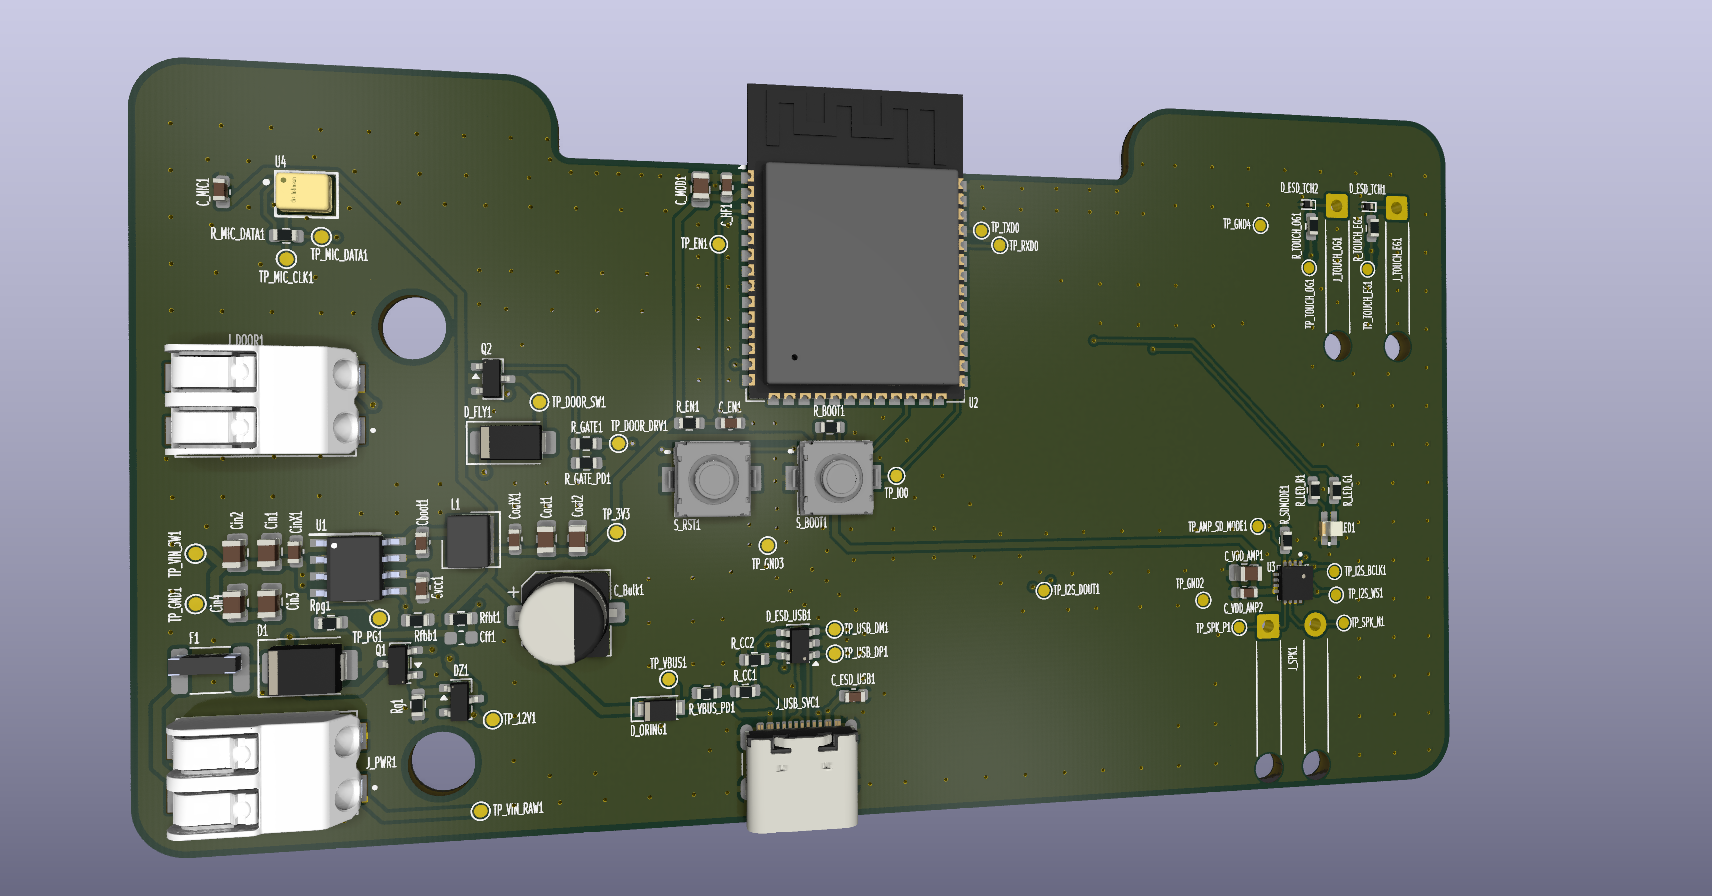The image size is (1712, 896).
Task: Select the mounting hole near J_DOOR1
Action: pyautogui.click(x=414, y=327)
